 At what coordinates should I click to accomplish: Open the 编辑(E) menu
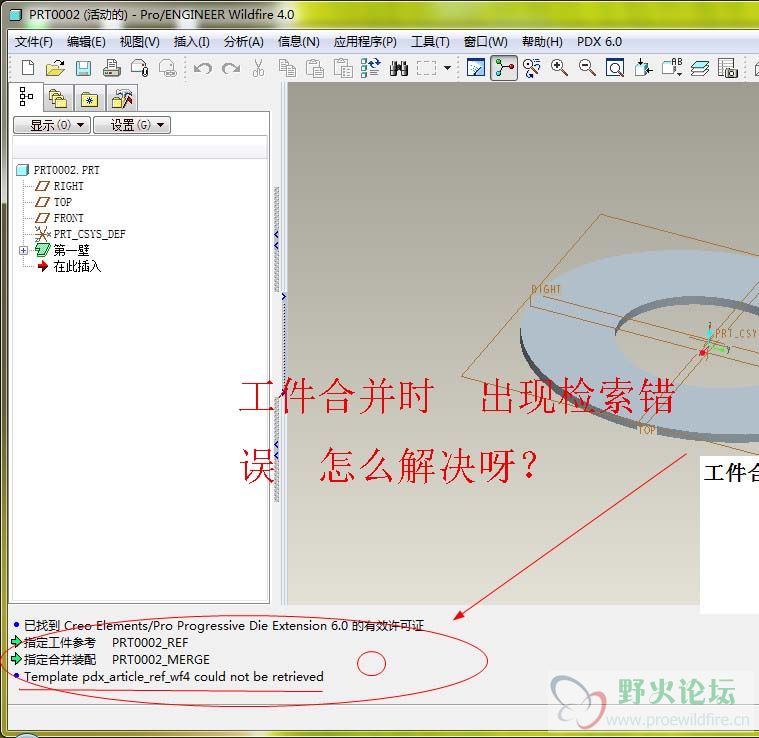(x=86, y=42)
